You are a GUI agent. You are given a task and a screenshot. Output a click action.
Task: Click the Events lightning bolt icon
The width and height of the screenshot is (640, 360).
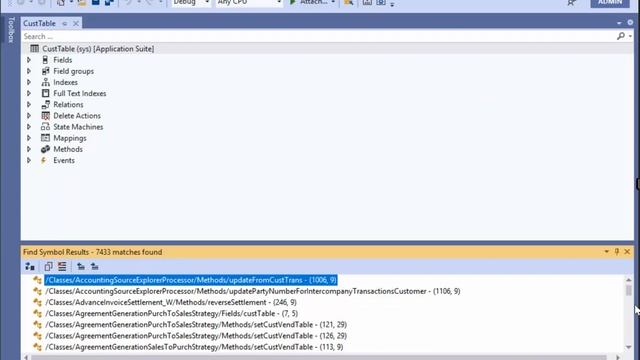(x=43, y=160)
